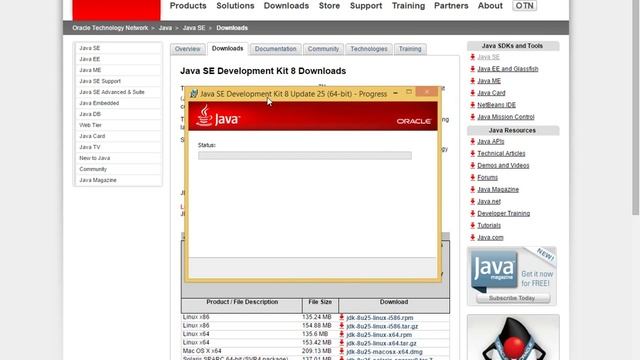
Task: Switch to the Documentation tab
Action: (276, 49)
